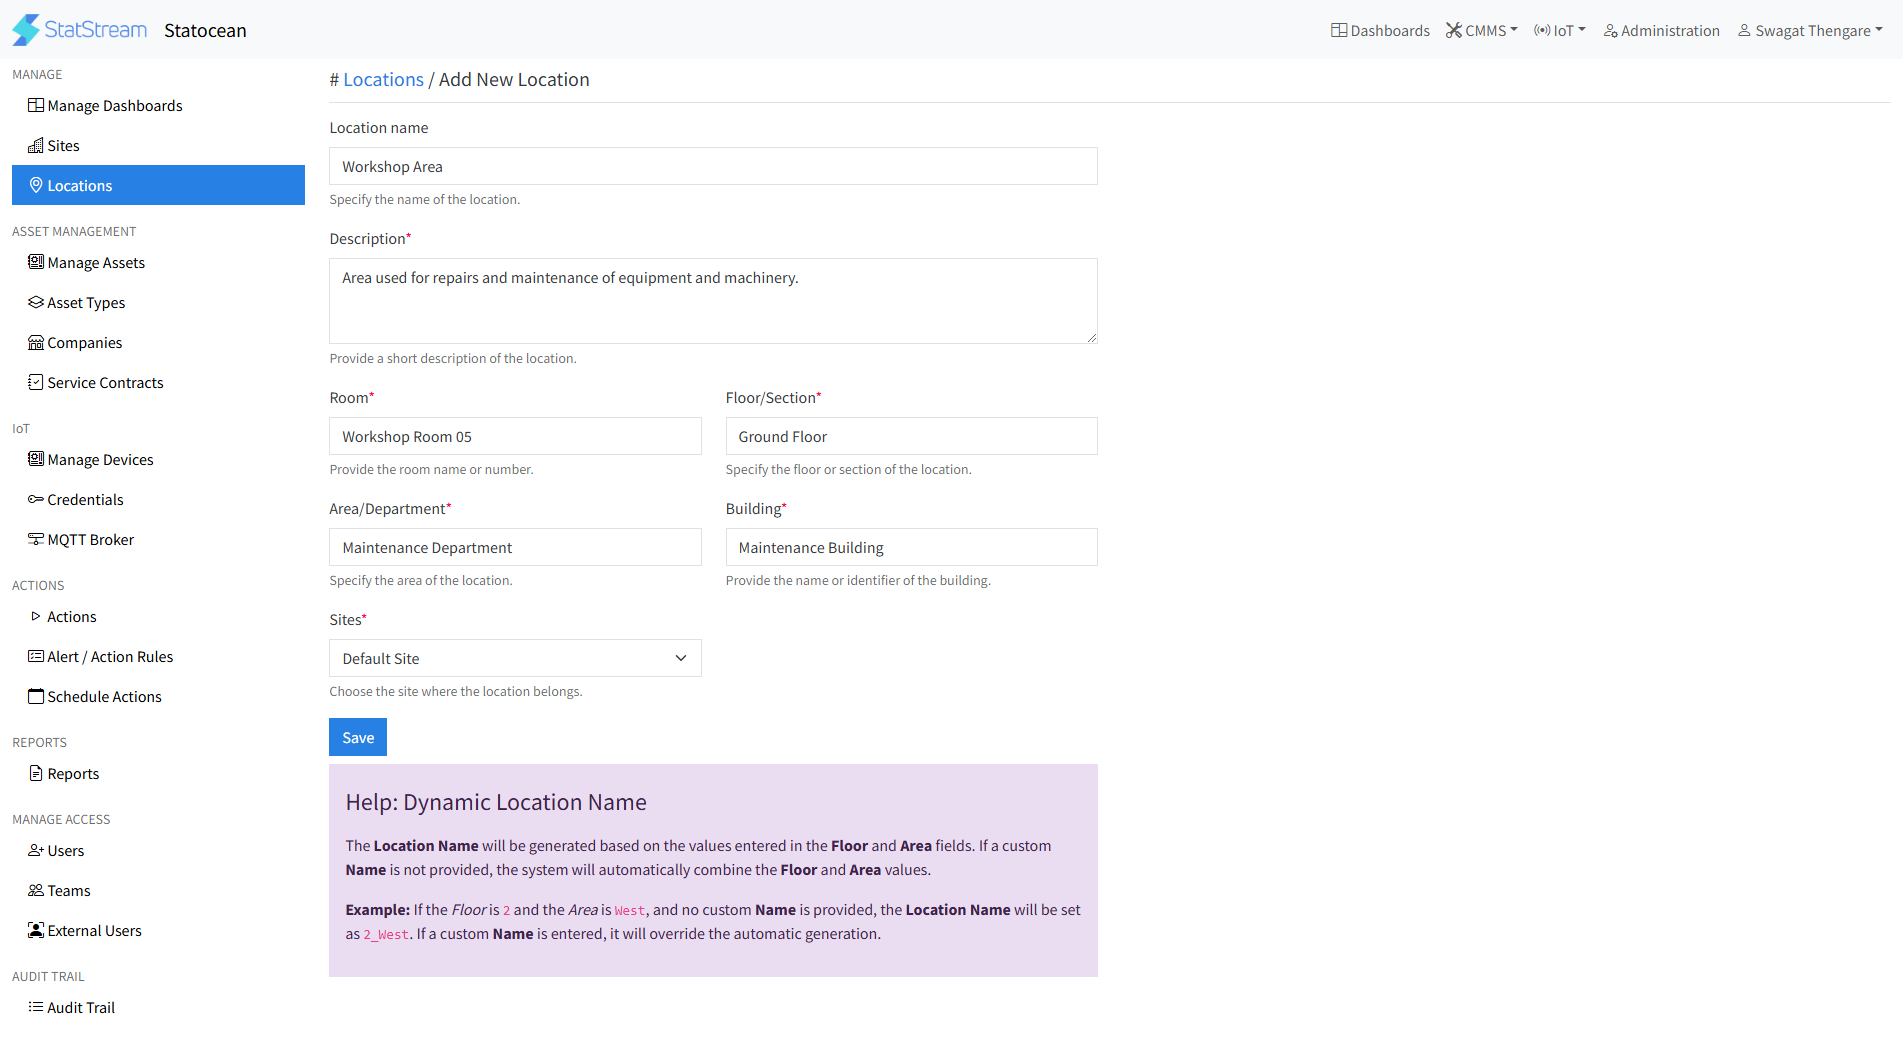Go to Administration in top navbar
This screenshot has width=1903, height=1063.
[1661, 31]
